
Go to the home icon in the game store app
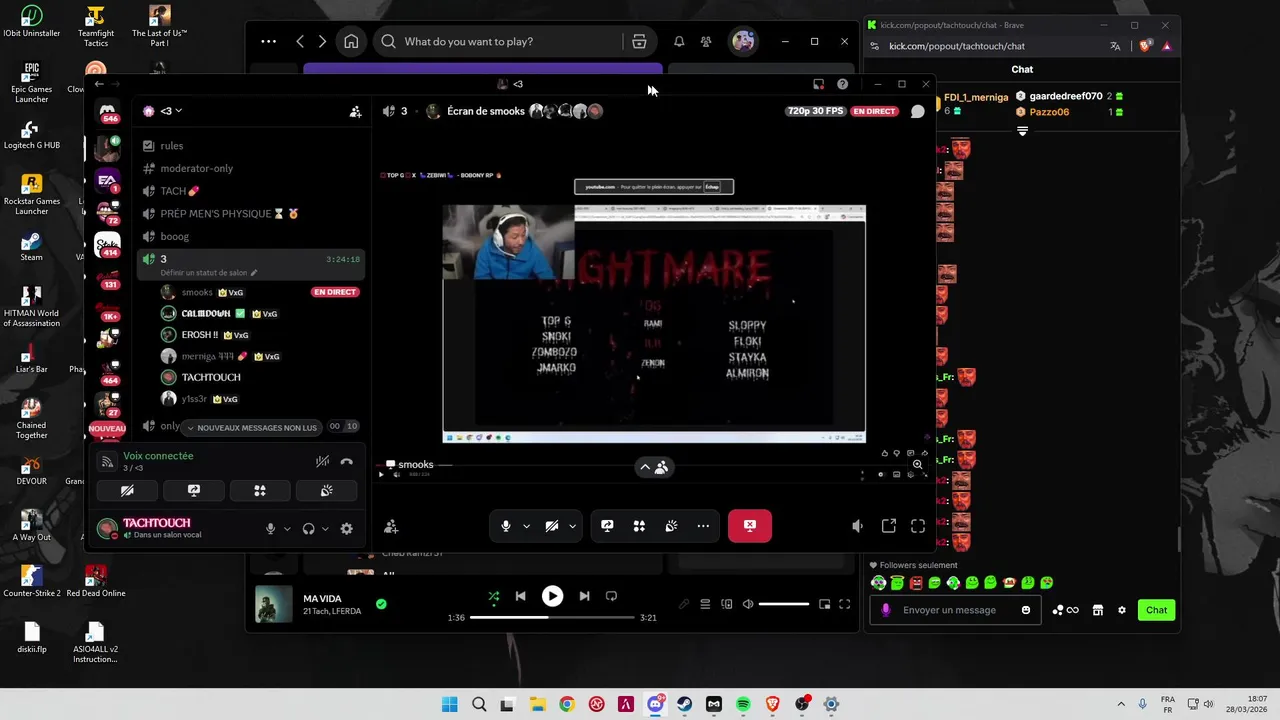351,42
